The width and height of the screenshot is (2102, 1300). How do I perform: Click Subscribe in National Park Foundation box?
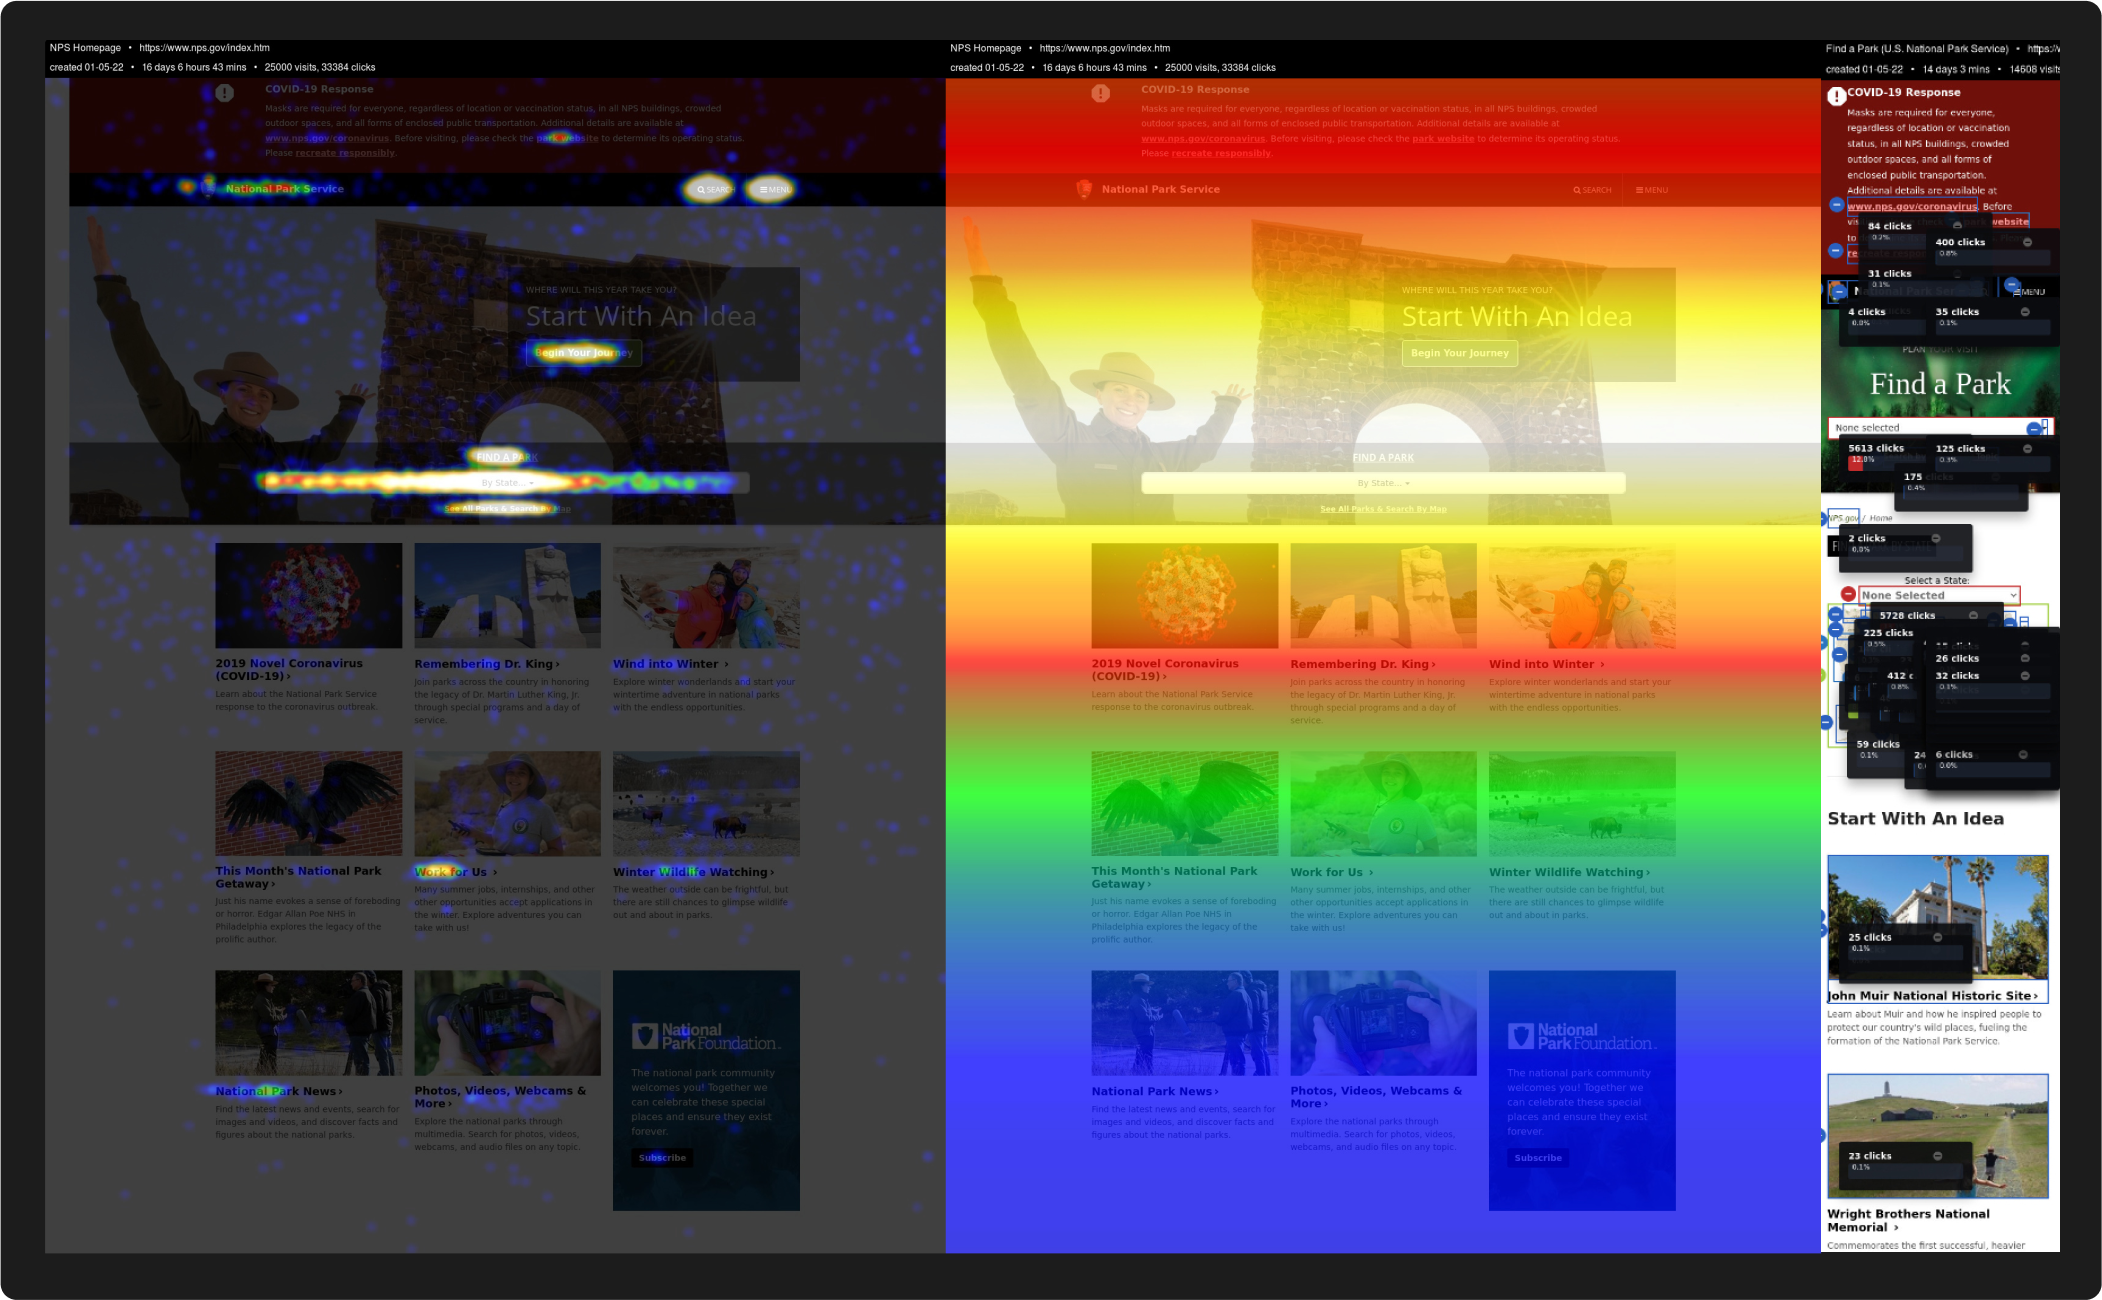[662, 1158]
